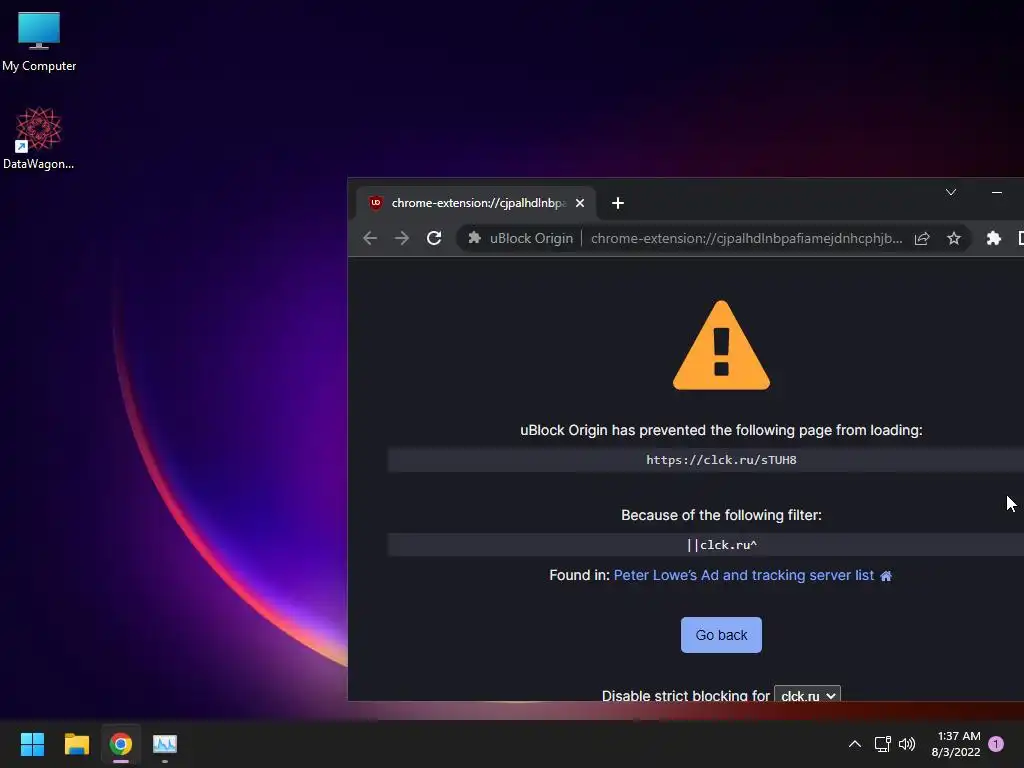The image size is (1024, 768).
Task: Bookmark this page with star icon
Action: [x=953, y=238]
